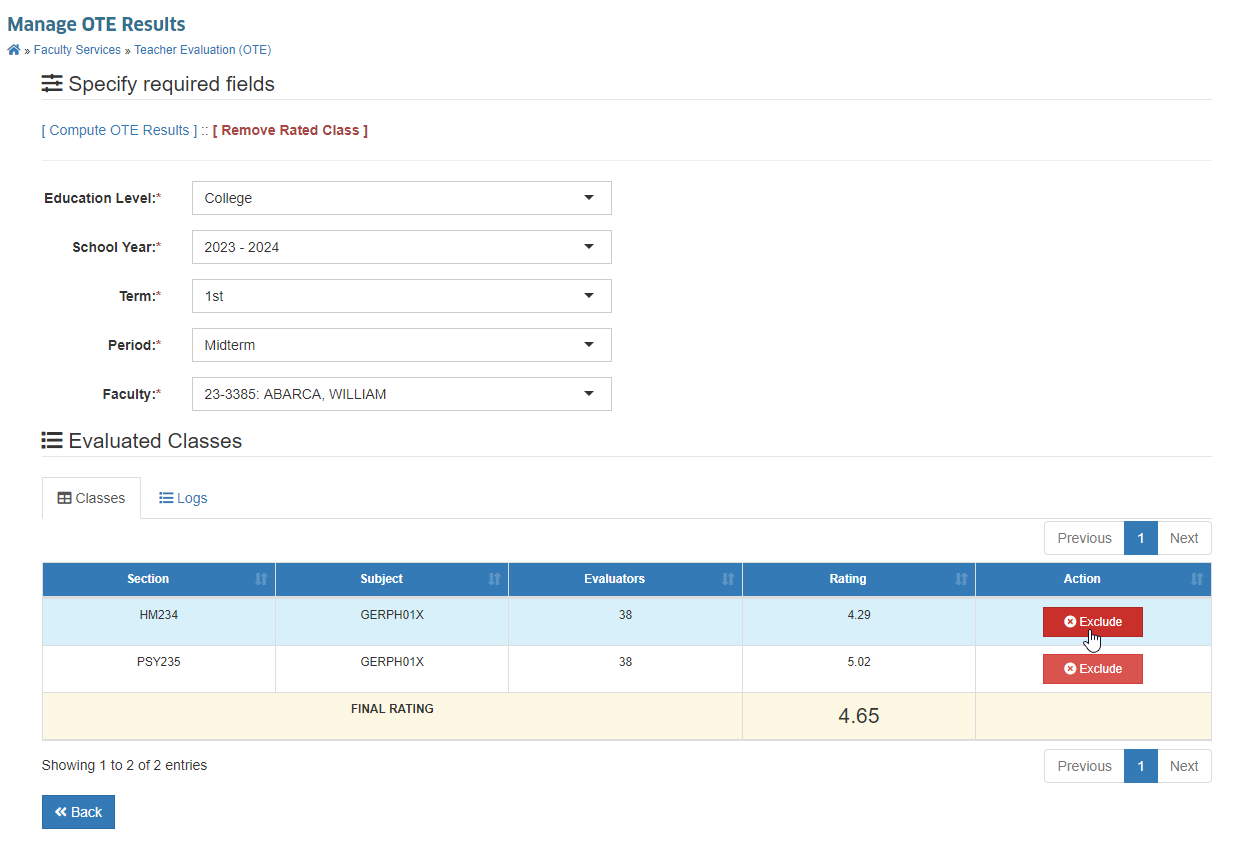The height and width of the screenshot is (842, 1247).
Task: Open the Compute OTE Results link
Action: pos(119,130)
